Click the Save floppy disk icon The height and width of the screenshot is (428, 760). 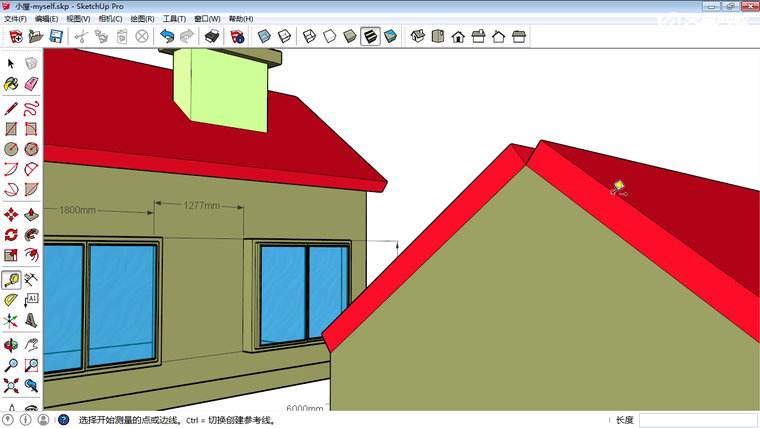point(58,37)
